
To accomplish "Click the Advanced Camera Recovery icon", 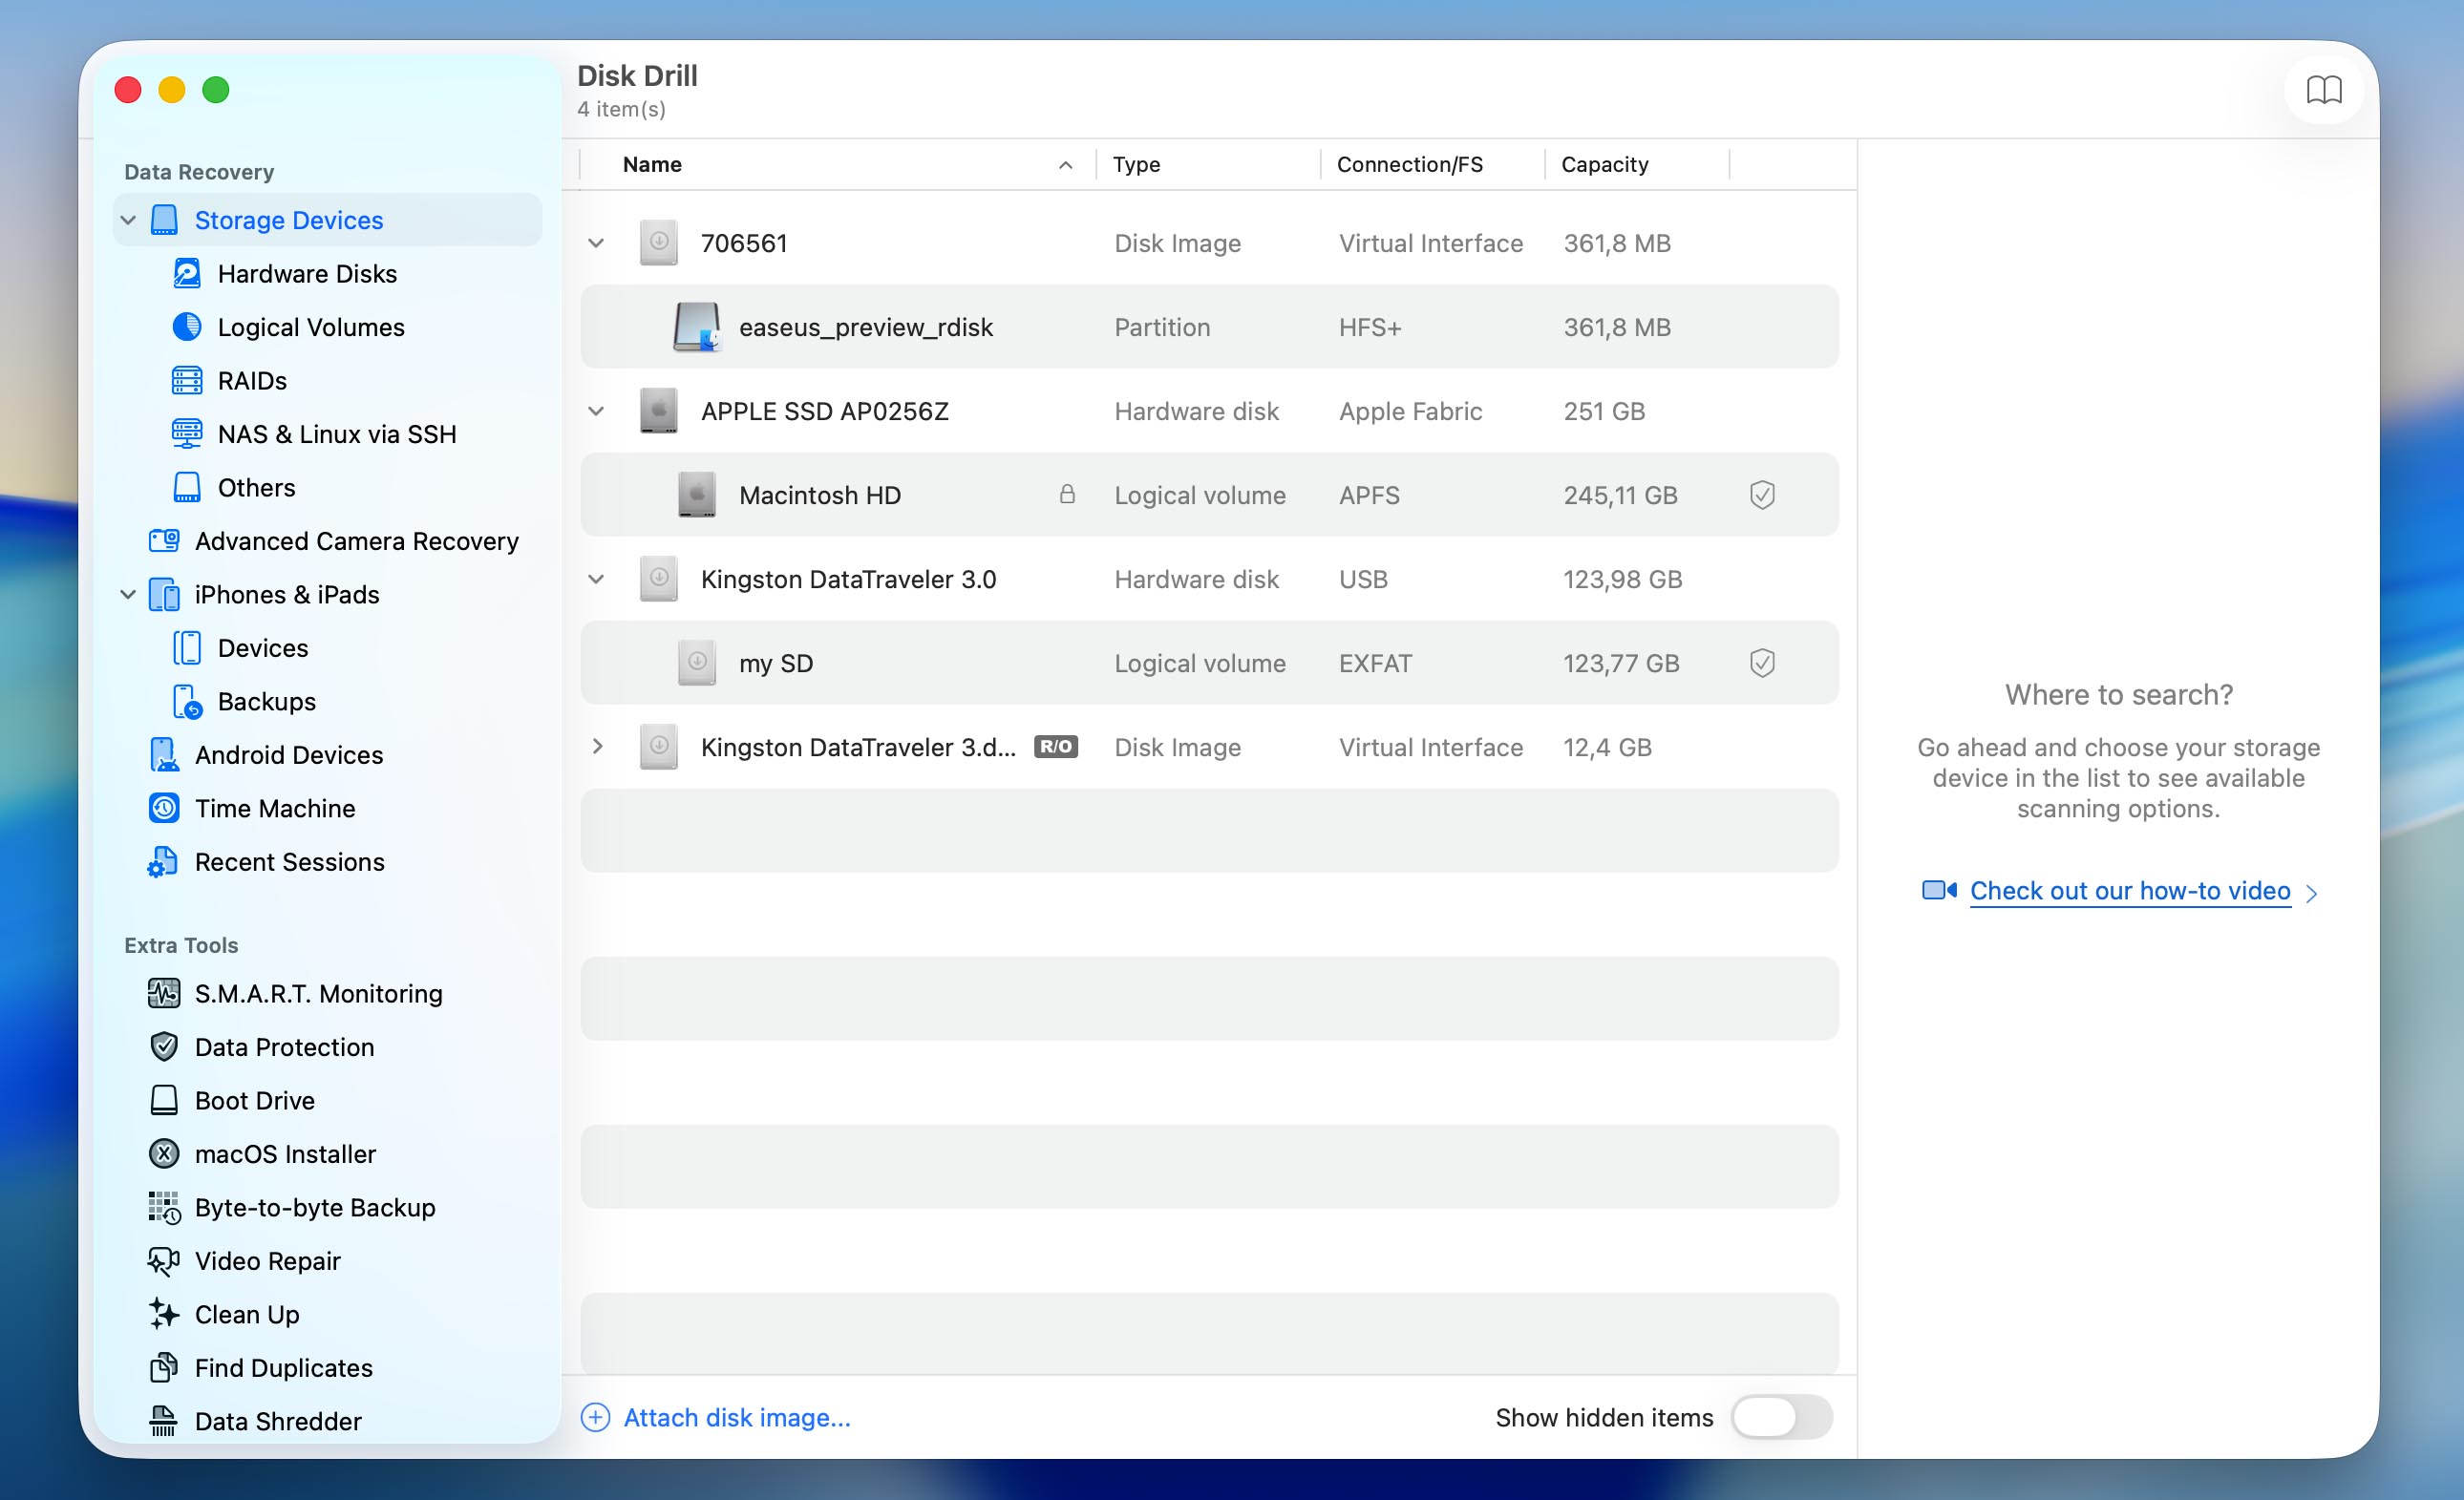I will [164, 541].
